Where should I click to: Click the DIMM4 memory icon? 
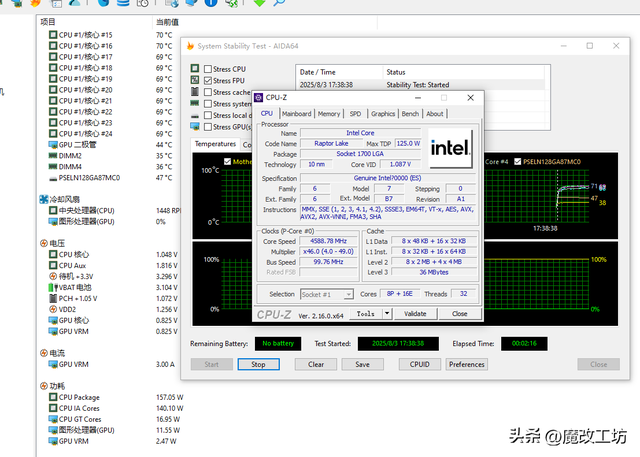pos(53,166)
